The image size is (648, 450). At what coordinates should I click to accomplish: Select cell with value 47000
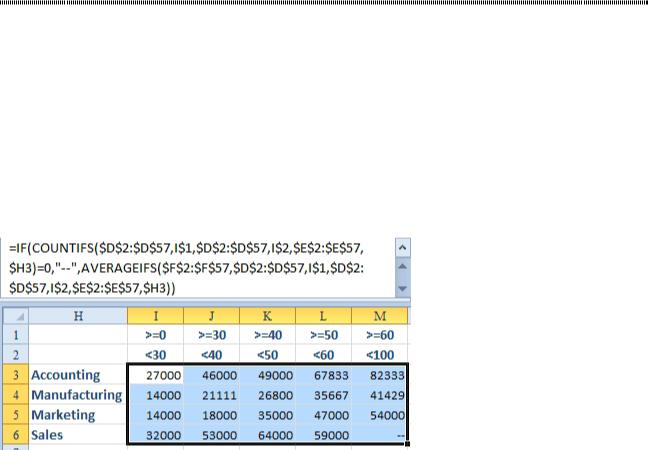324,415
